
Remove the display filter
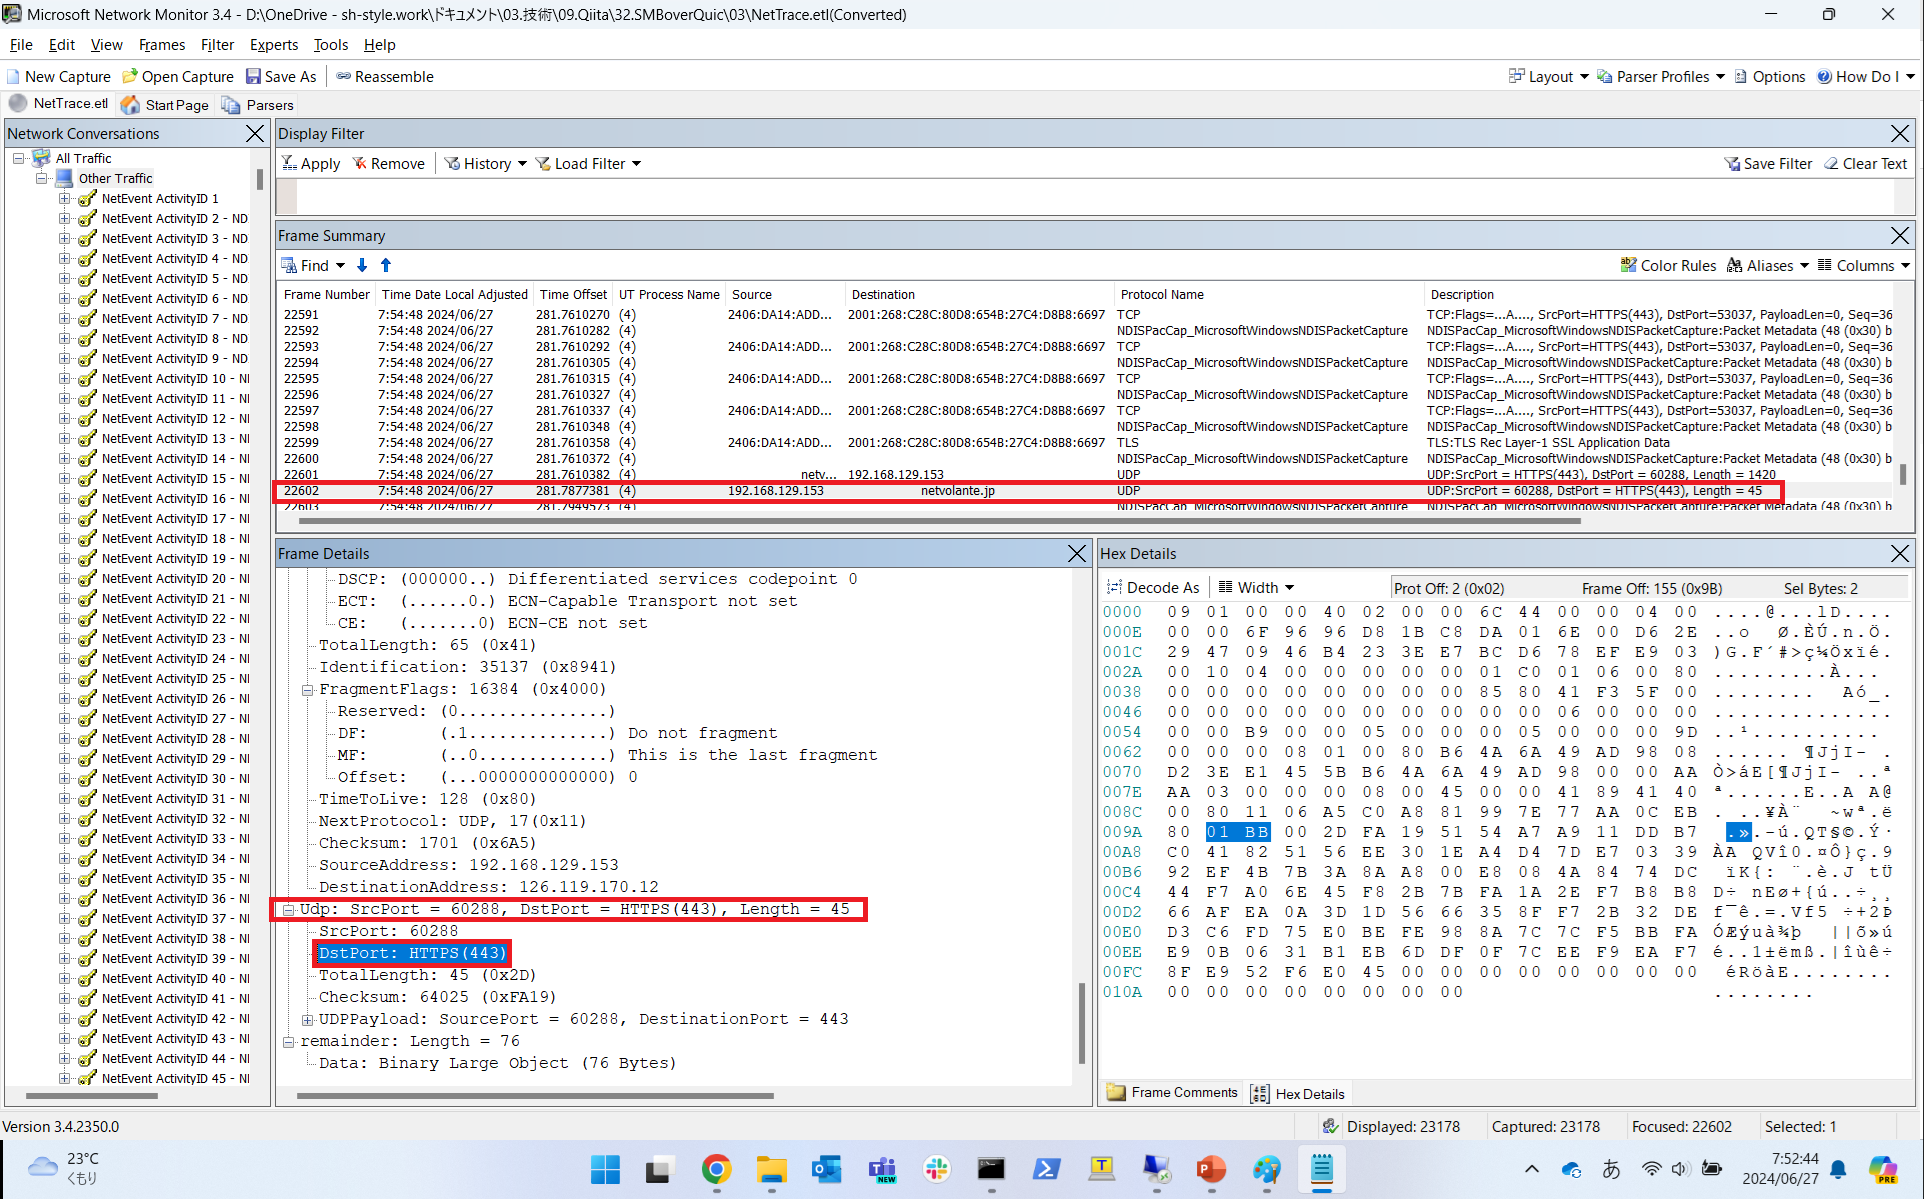(388, 164)
